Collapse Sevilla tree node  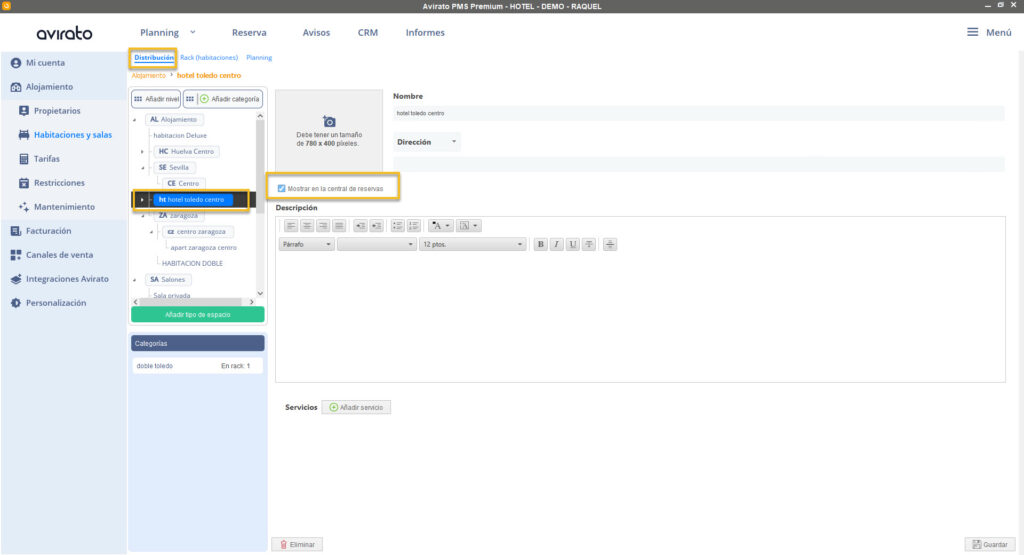click(x=142, y=168)
